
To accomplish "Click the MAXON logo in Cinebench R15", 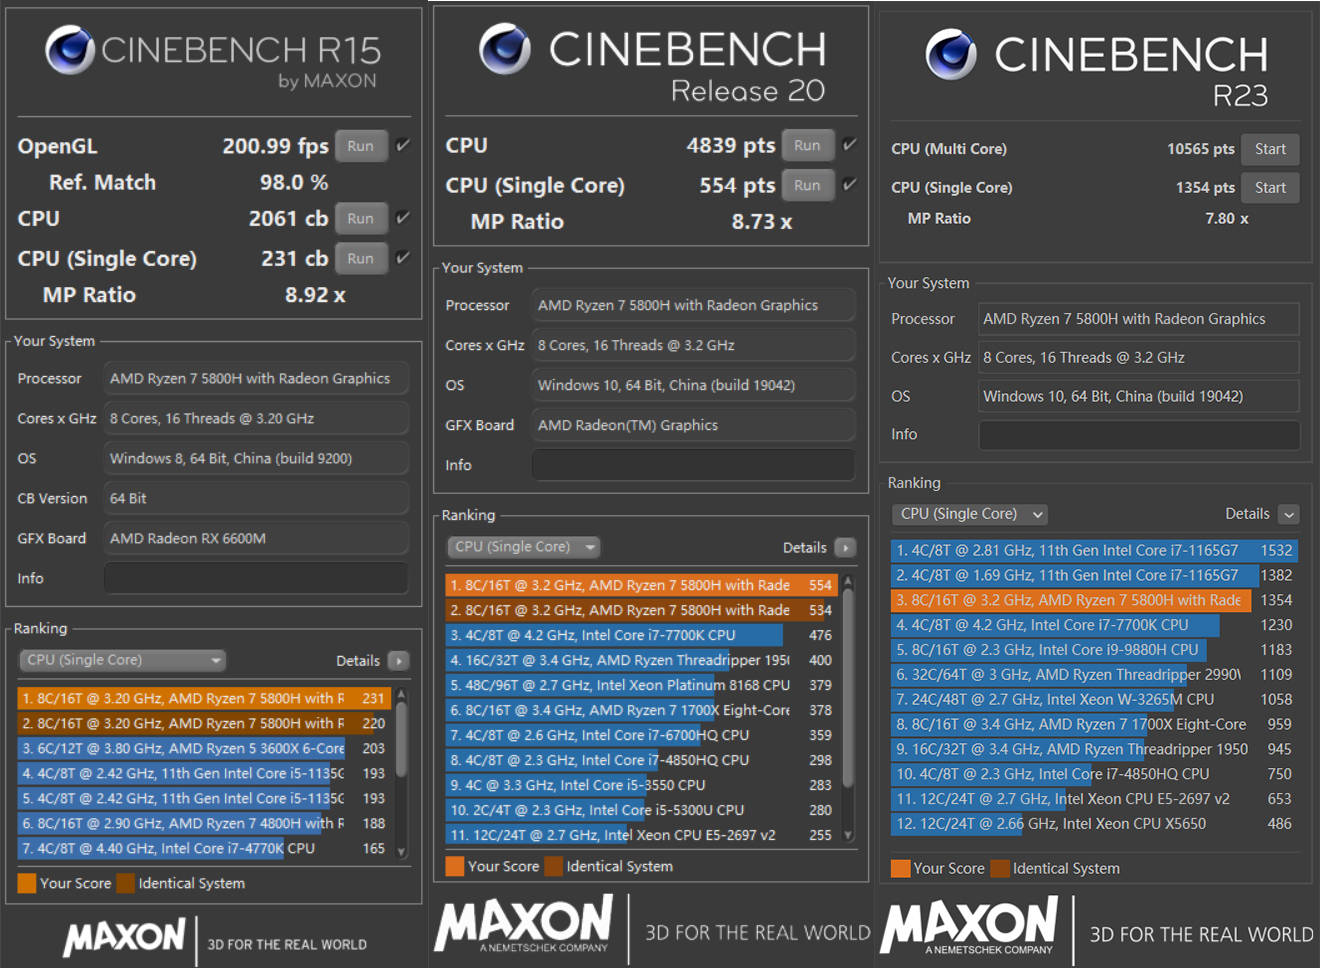I will [125, 938].
